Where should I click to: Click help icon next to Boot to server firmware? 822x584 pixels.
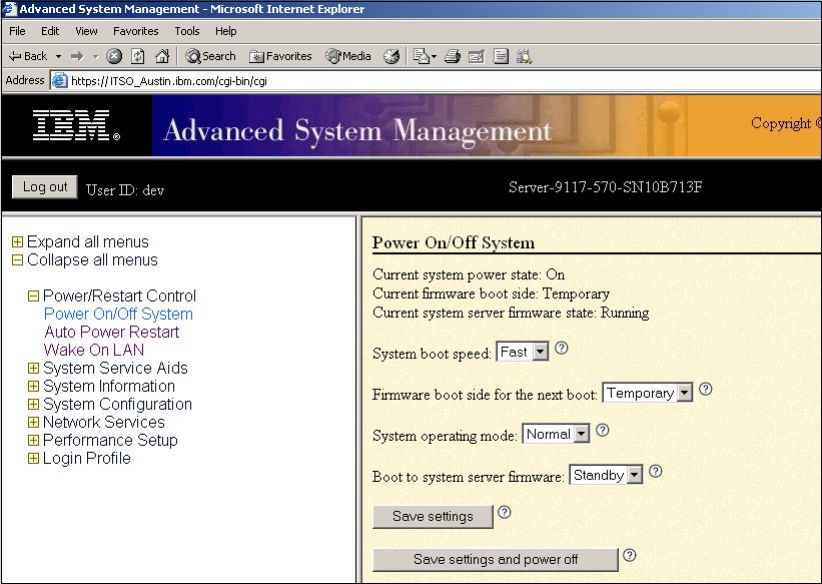pos(655,471)
